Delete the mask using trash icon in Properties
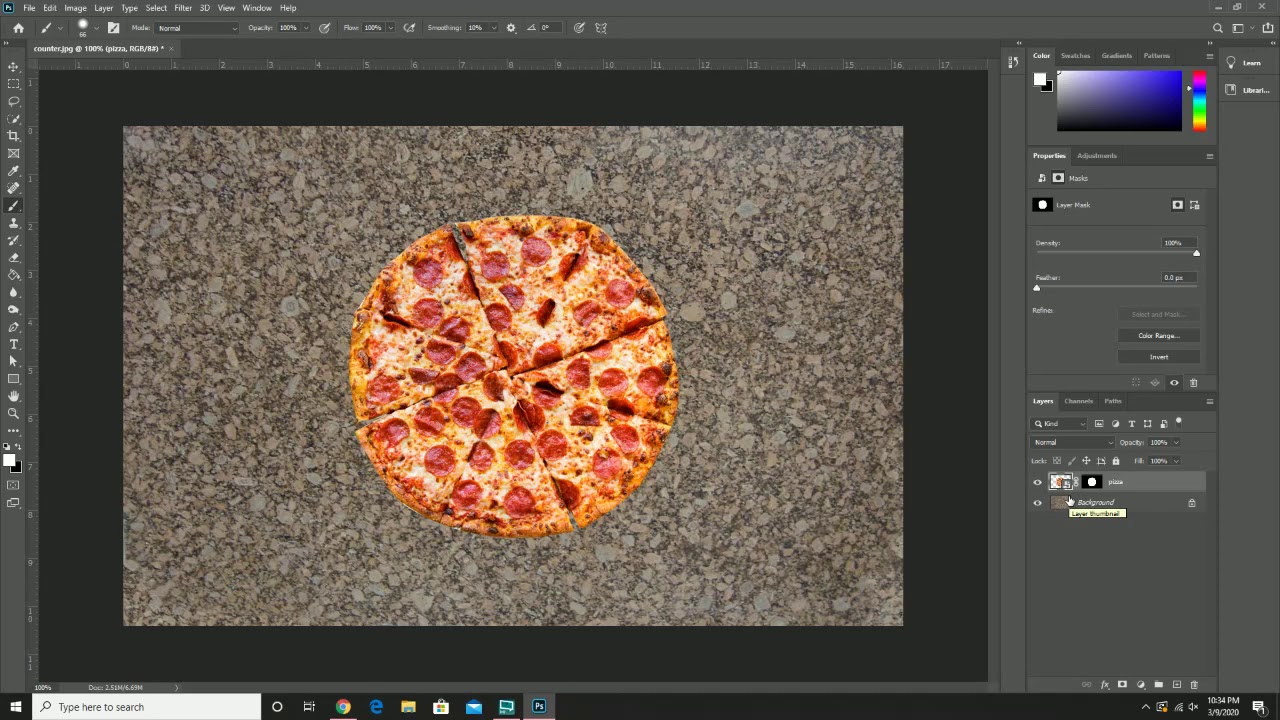 click(x=1193, y=383)
